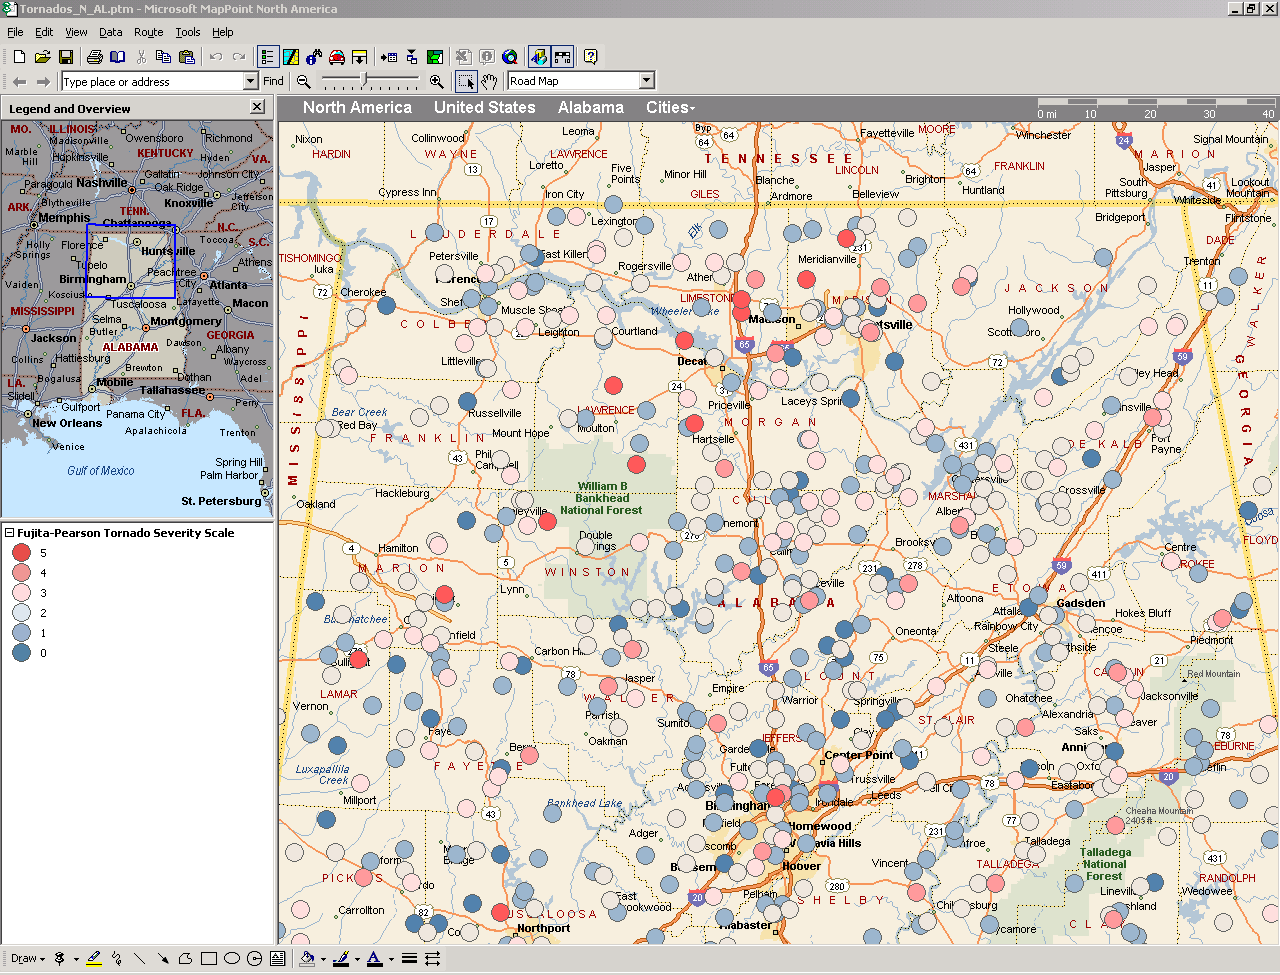Screen dimensions: 1280x975
Task: Open the Draw menu dropdown
Action: coord(28,958)
